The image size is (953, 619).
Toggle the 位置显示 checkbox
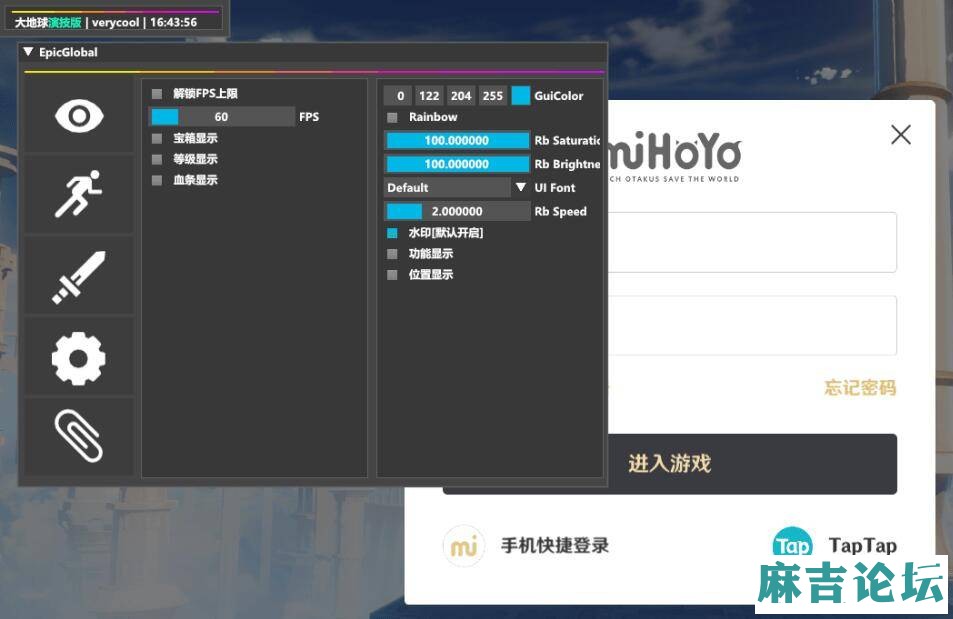[x=393, y=275]
